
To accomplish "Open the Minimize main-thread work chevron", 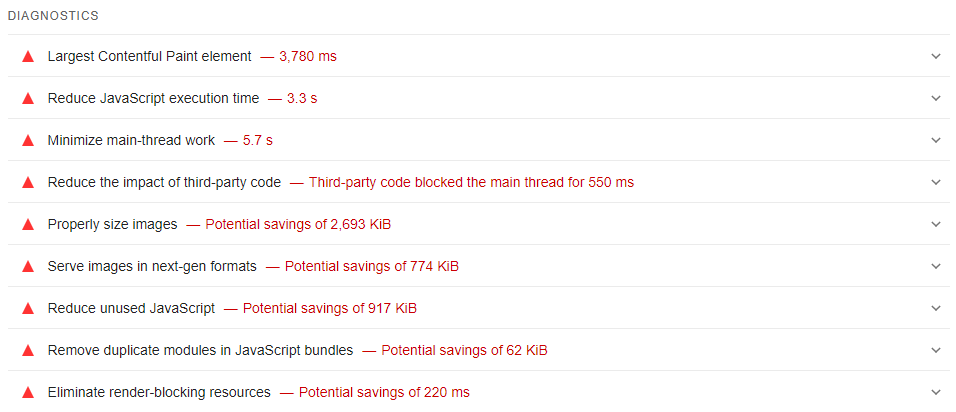I will tap(935, 140).
